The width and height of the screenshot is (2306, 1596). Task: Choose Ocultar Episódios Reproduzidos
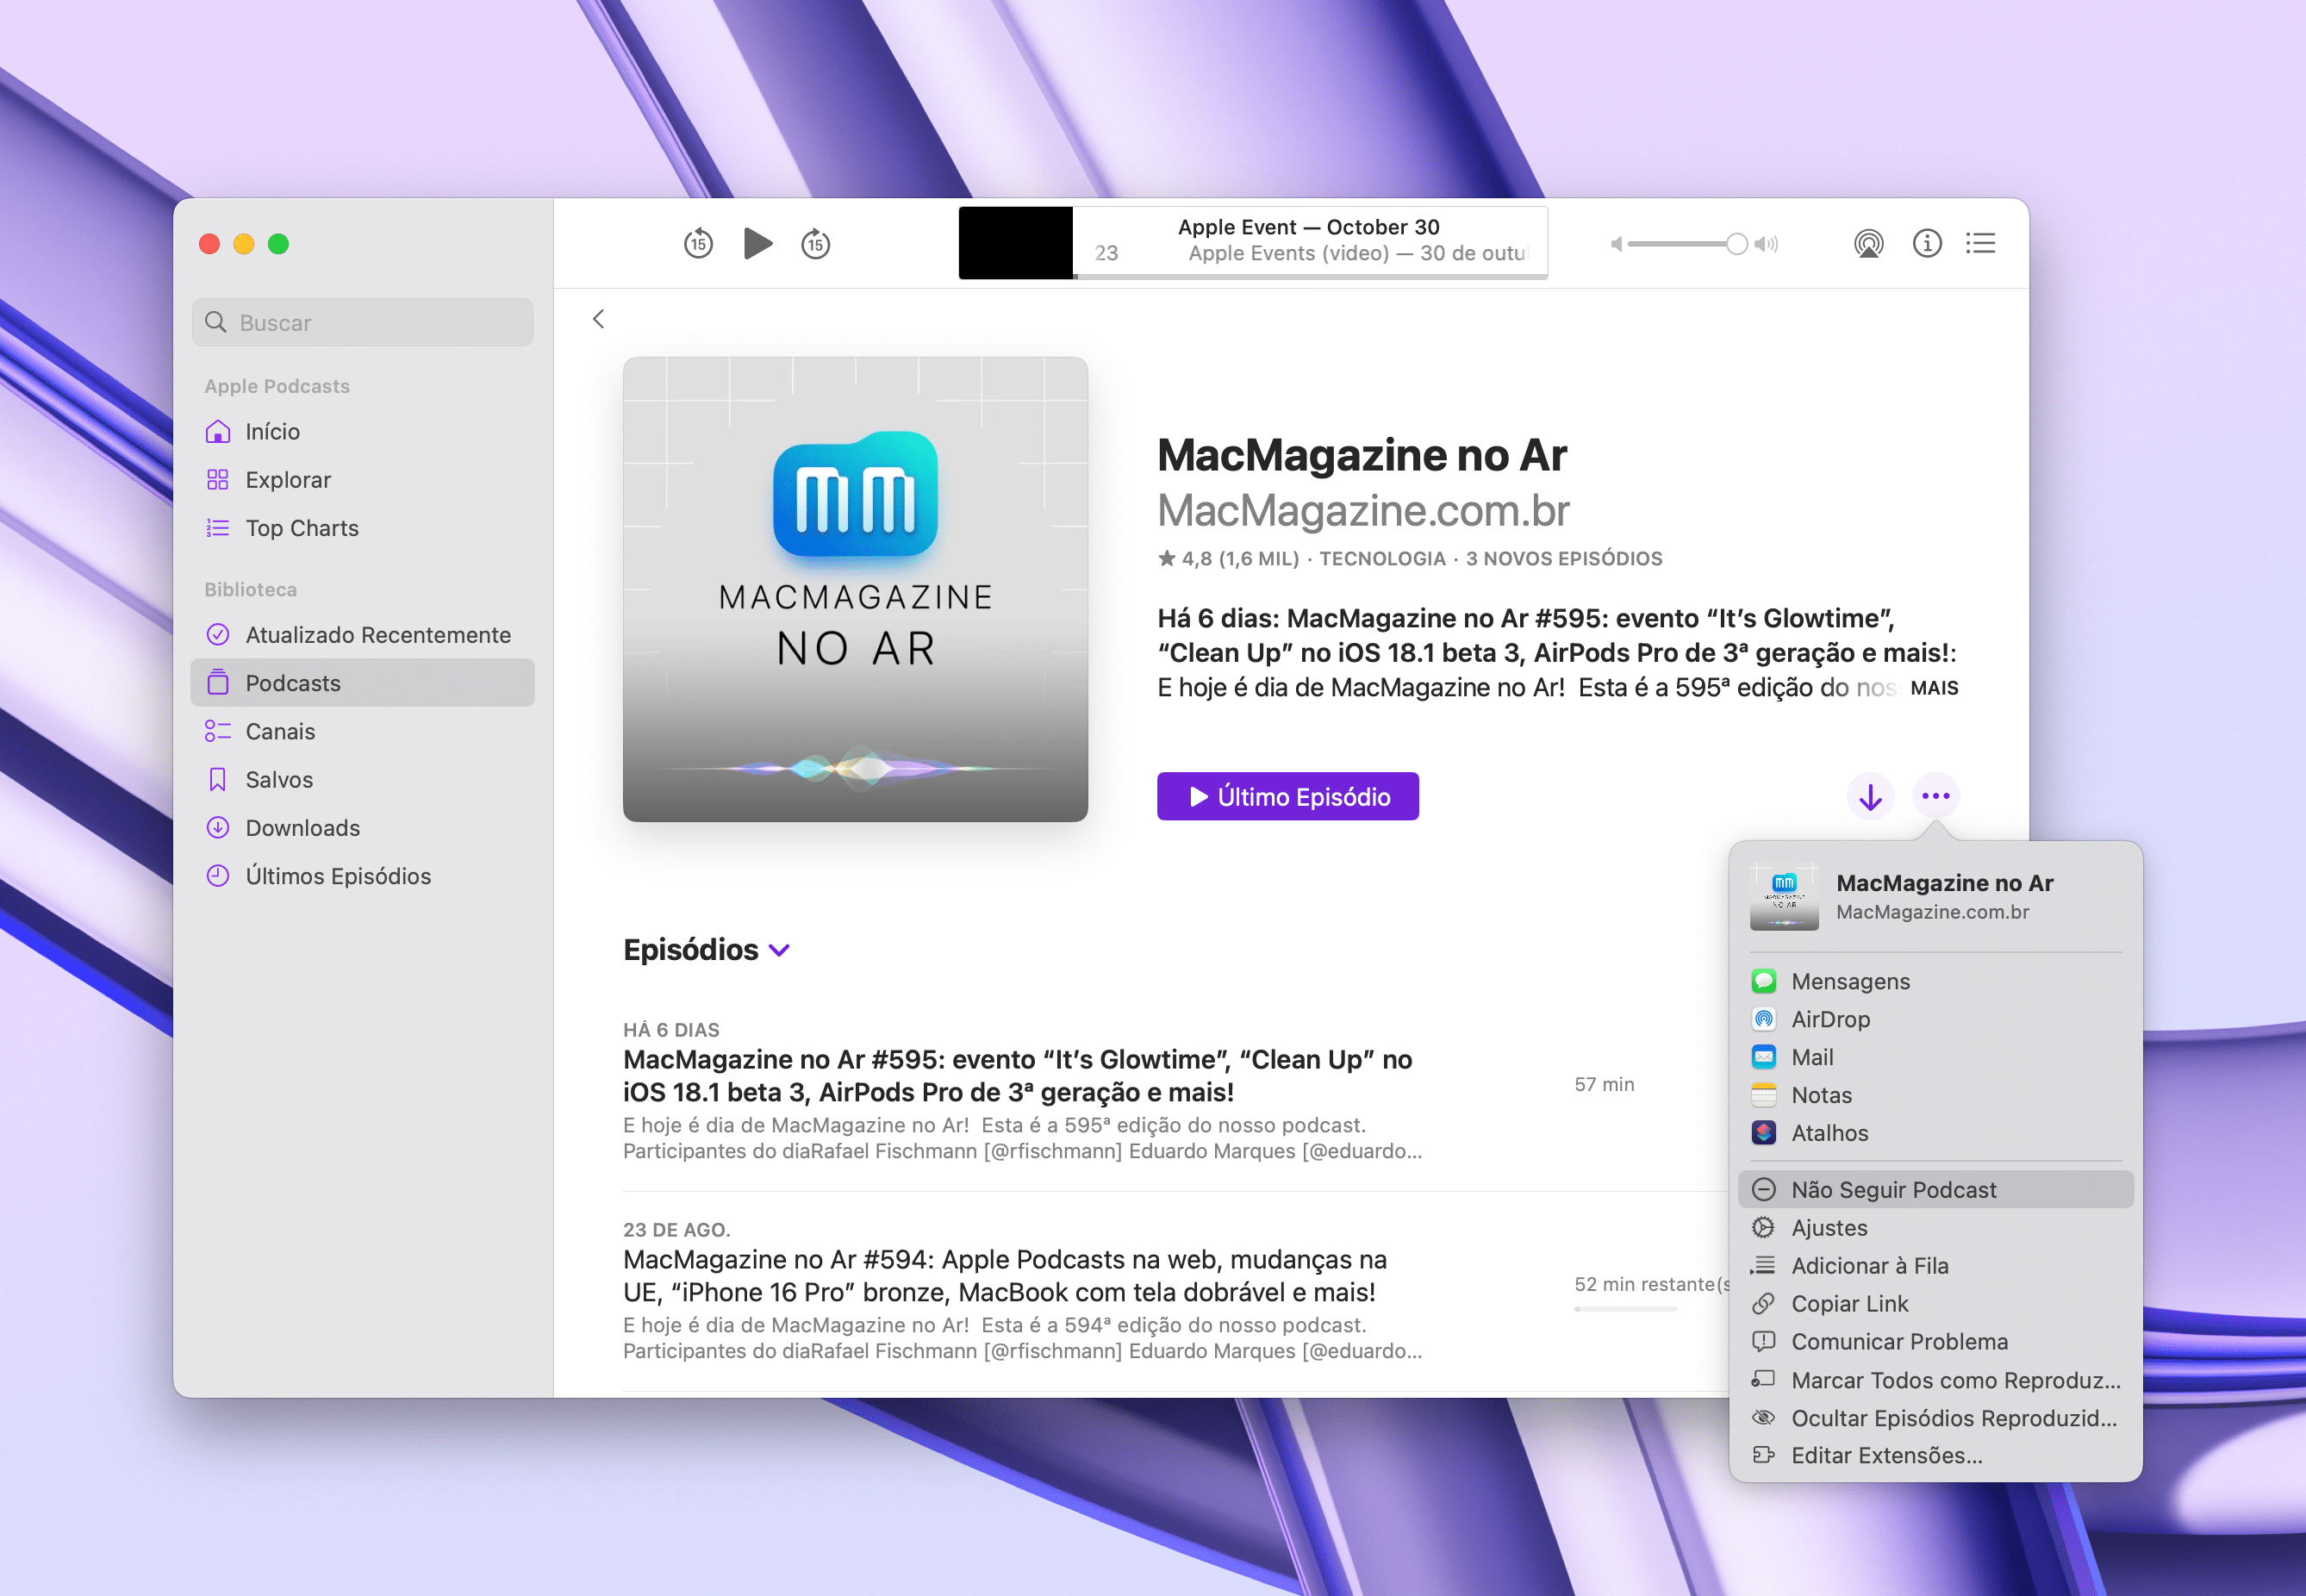[1935, 1418]
